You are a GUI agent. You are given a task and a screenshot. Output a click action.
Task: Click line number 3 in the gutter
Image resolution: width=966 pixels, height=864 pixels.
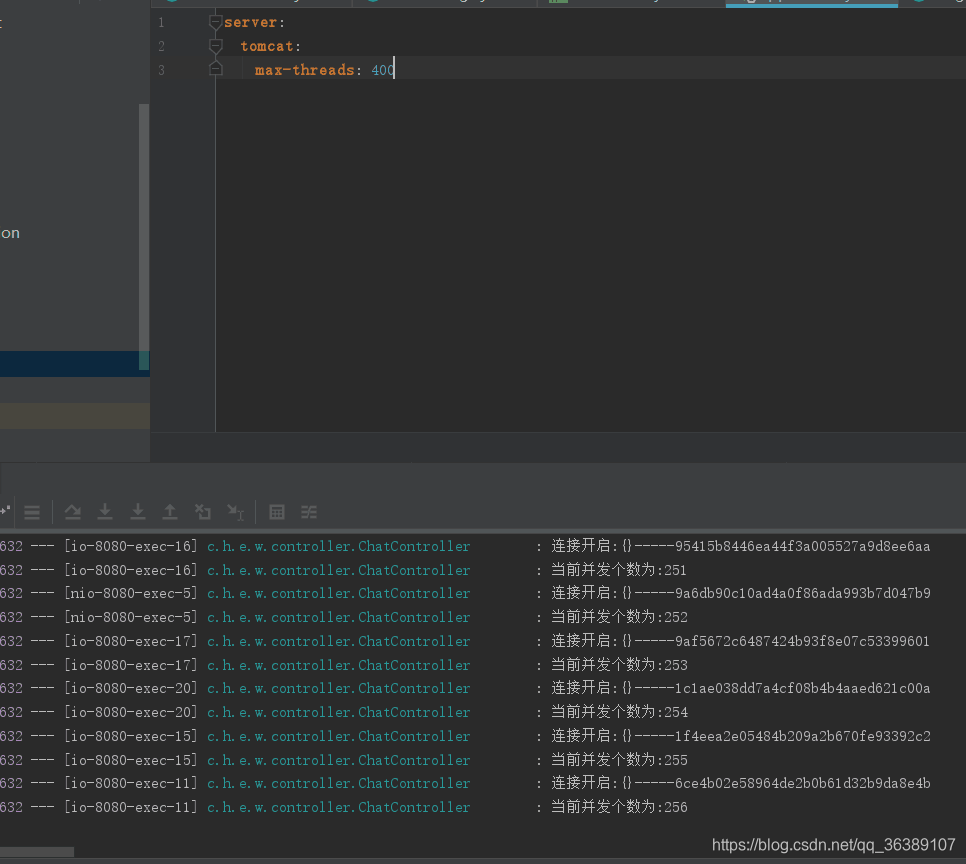pos(161,70)
